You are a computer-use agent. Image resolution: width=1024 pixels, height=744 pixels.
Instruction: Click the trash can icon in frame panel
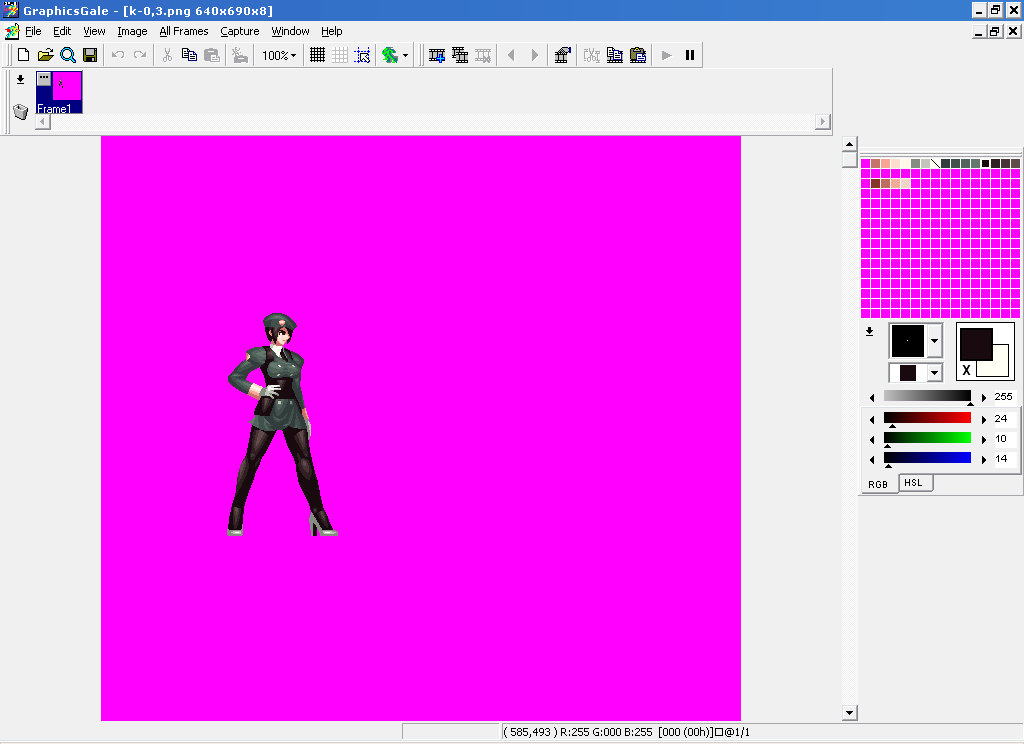click(x=20, y=111)
